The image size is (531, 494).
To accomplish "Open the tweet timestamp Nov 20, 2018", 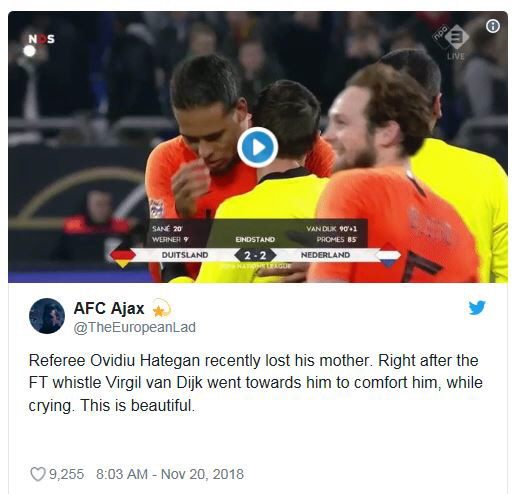I will coord(170,474).
